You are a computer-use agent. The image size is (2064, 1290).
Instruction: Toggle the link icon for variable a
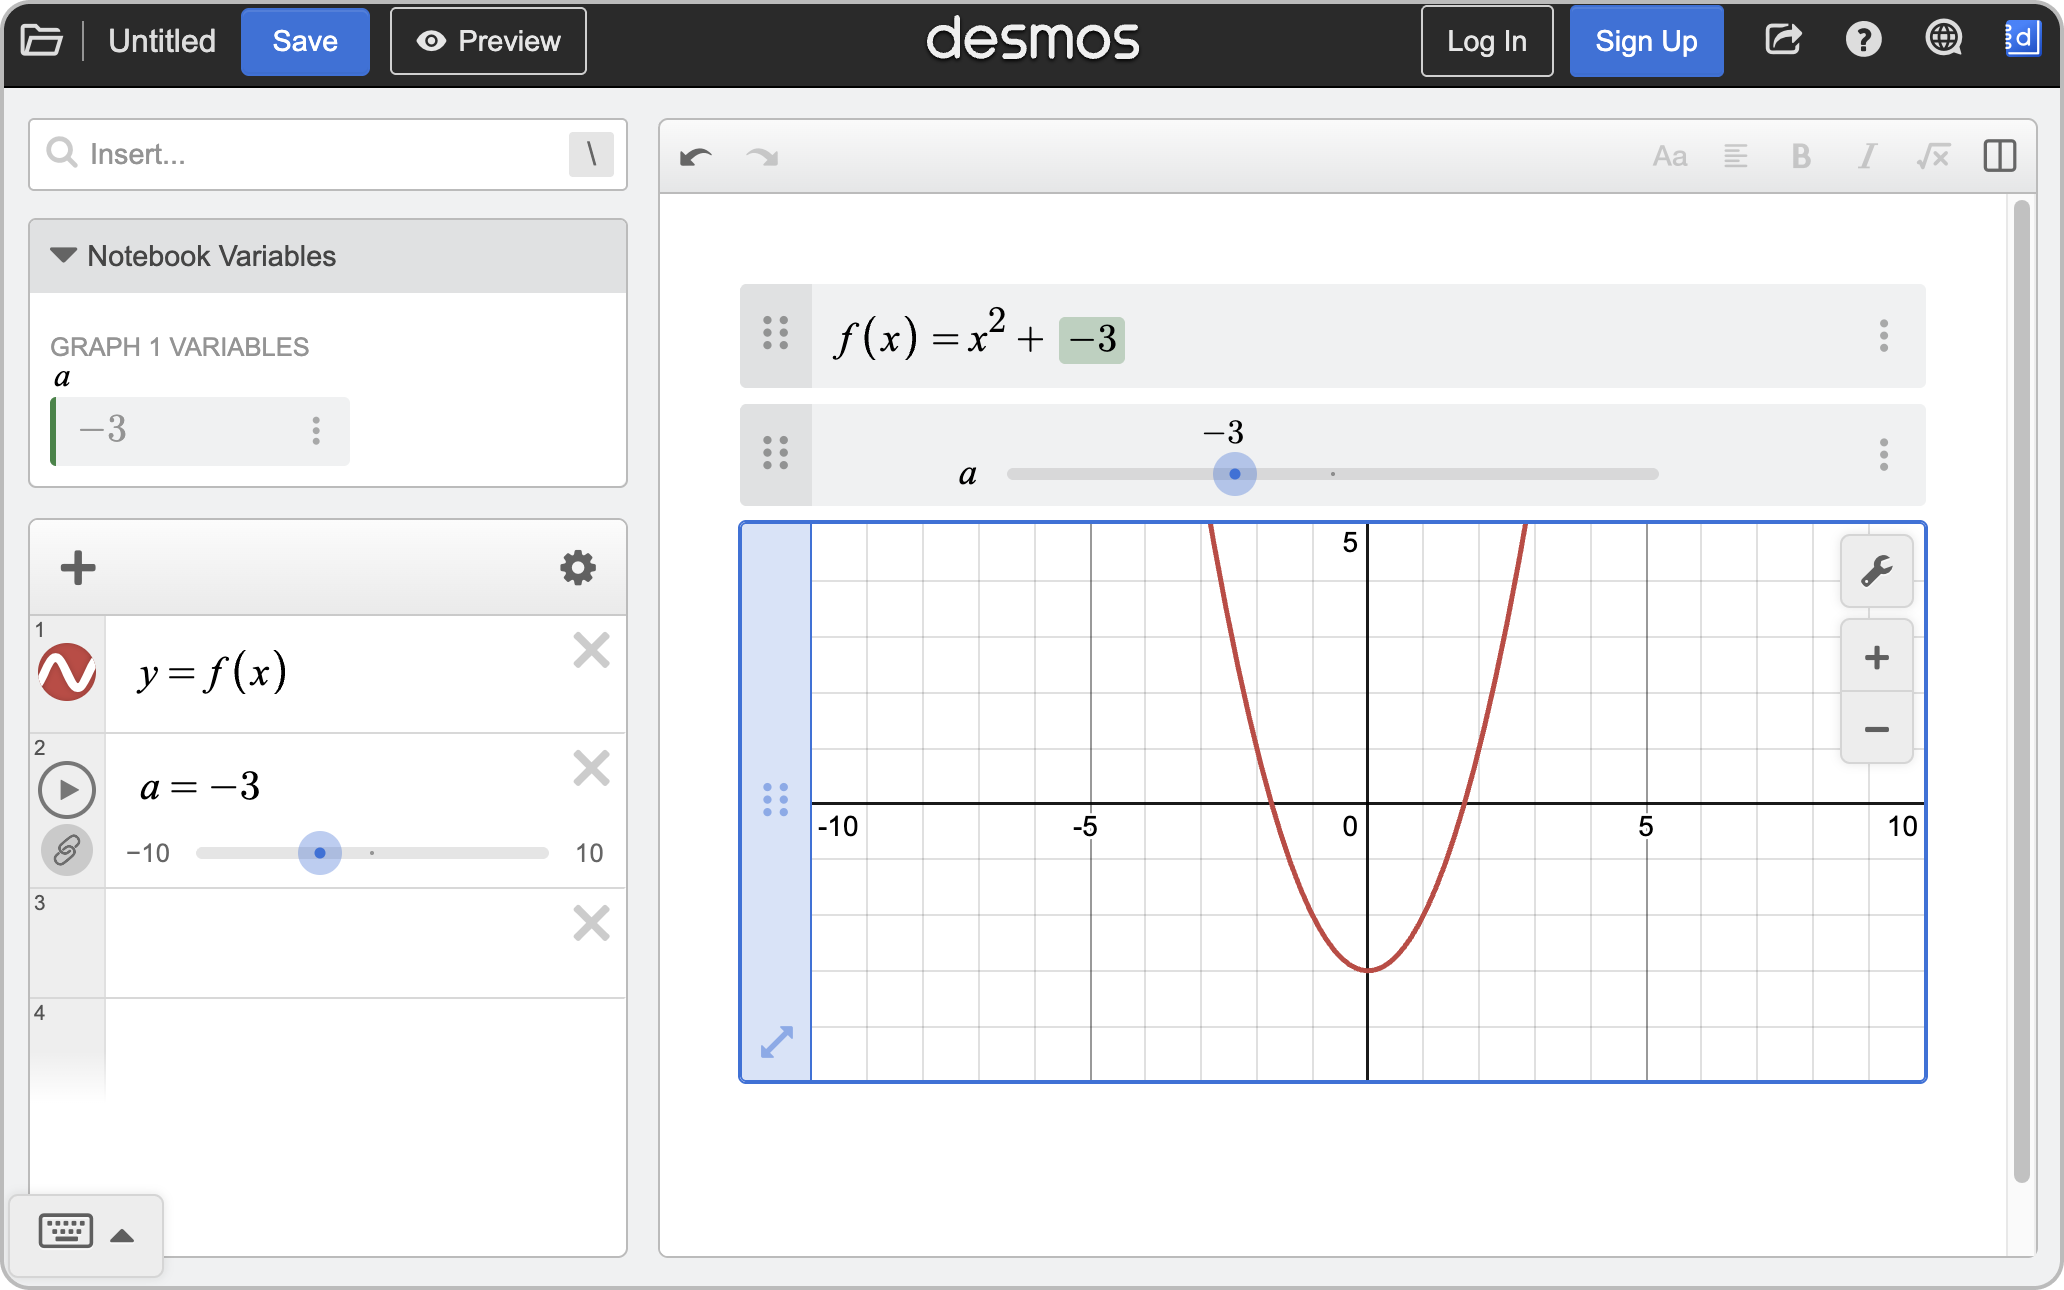[67, 851]
